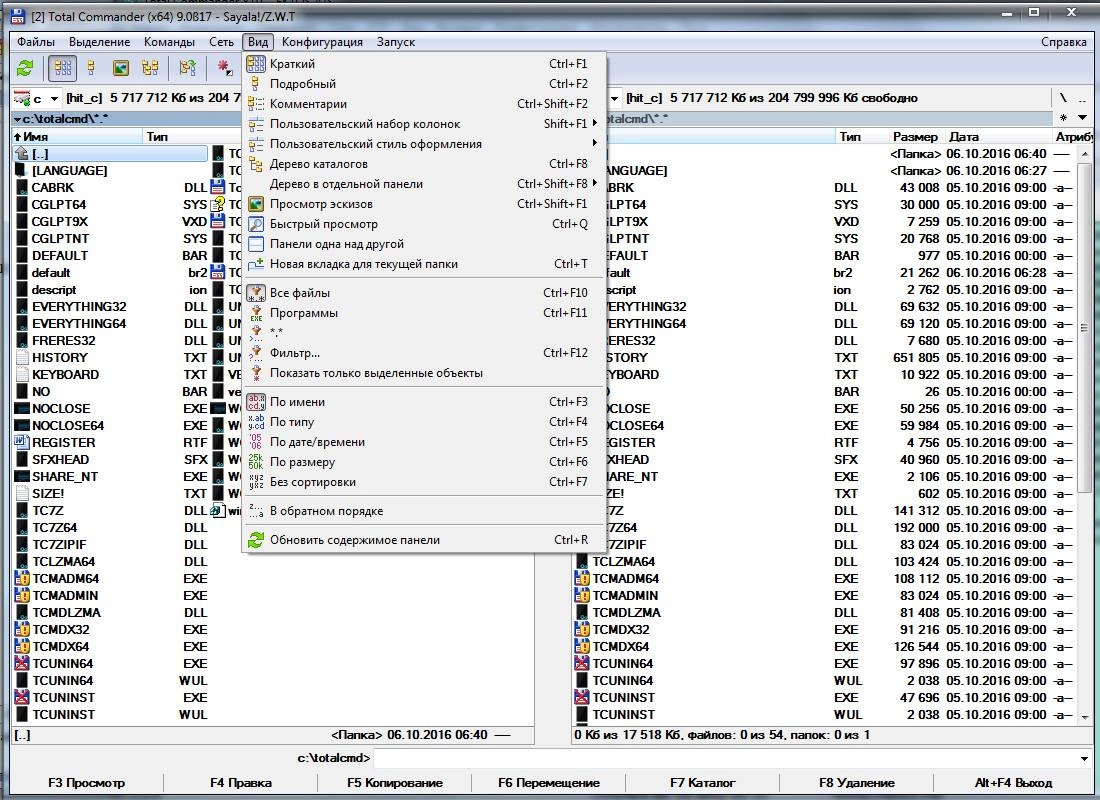Click left panel path c:\totalcmd\*.* header

(x=67, y=119)
